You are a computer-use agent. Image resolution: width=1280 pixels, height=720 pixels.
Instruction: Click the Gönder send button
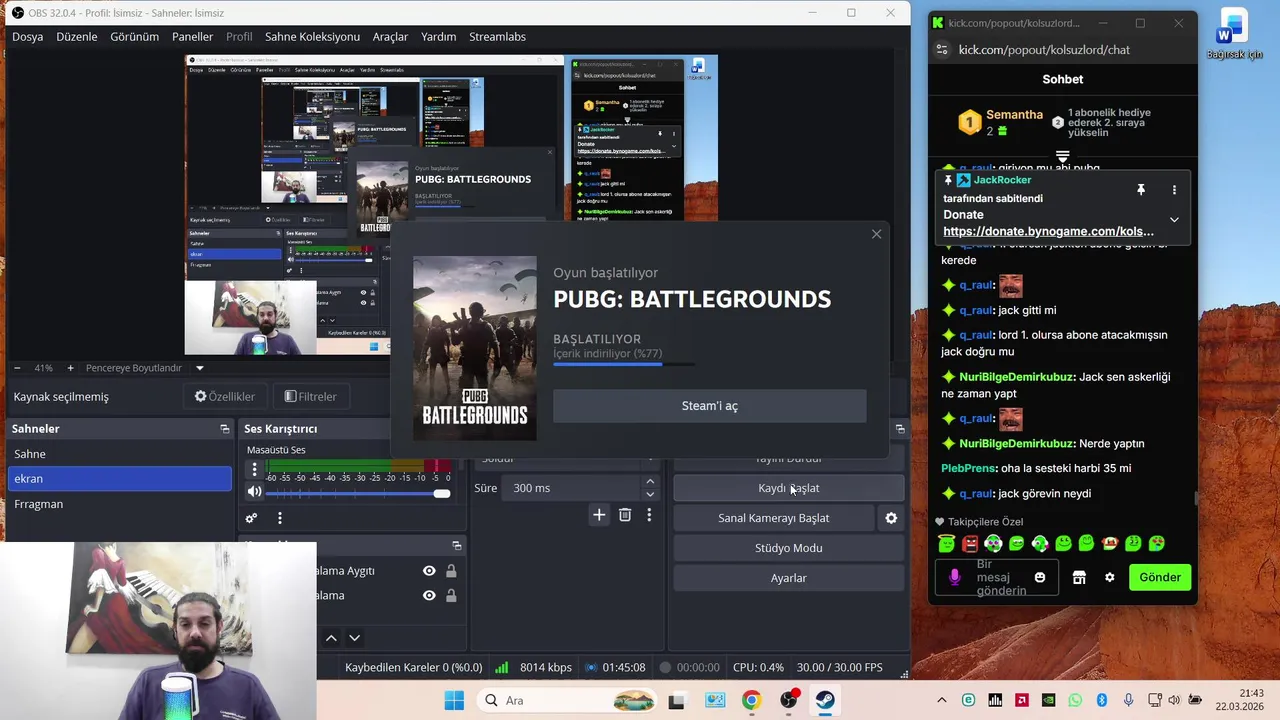click(x=1160, y=577)
